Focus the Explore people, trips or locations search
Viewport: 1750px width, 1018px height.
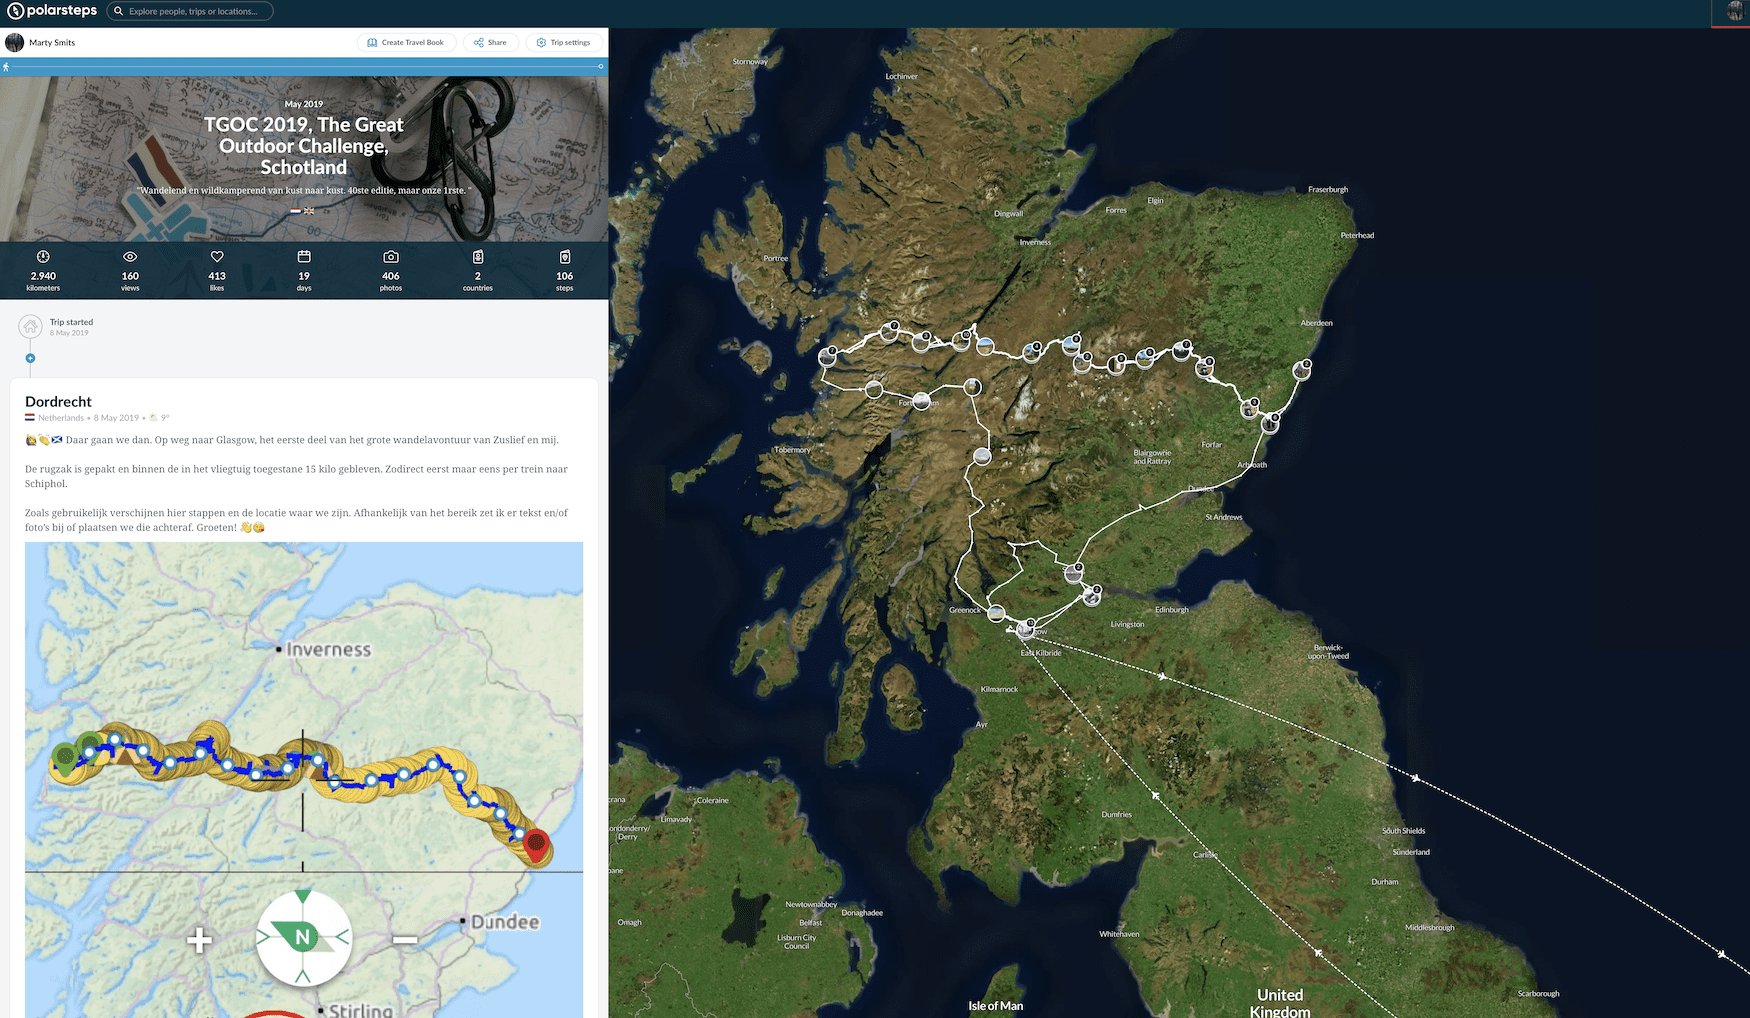click(190, 11)
